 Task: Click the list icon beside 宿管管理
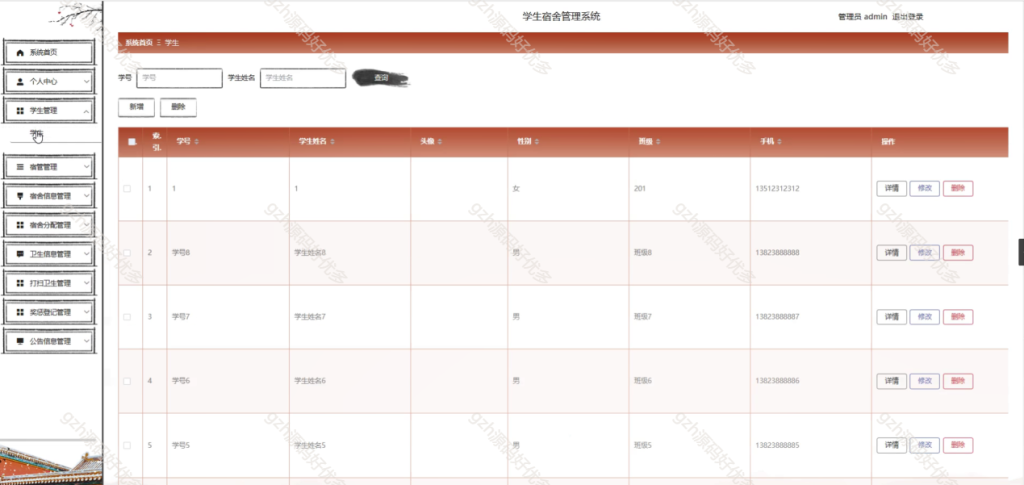tap(20, 167)
